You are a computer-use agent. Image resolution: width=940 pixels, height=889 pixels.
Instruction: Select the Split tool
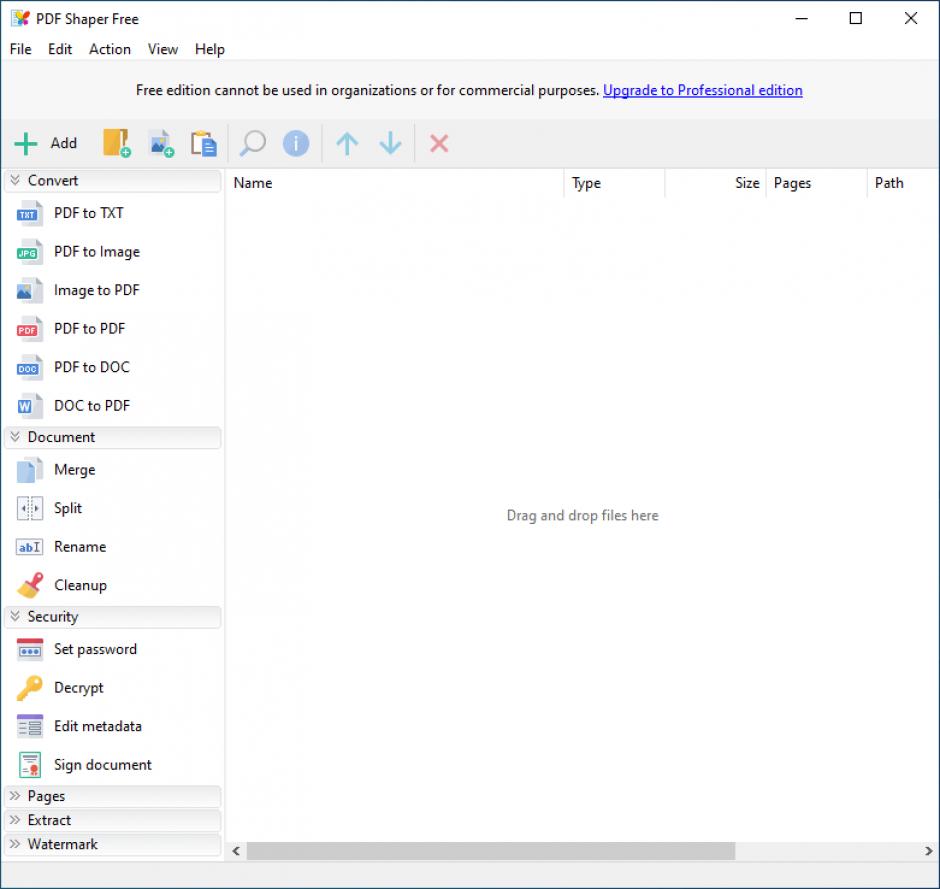click(66, 508)
